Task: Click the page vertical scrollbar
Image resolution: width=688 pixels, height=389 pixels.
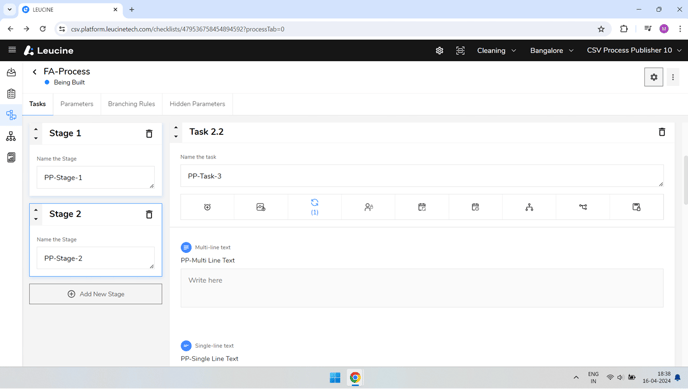Action: coord(685,180)
